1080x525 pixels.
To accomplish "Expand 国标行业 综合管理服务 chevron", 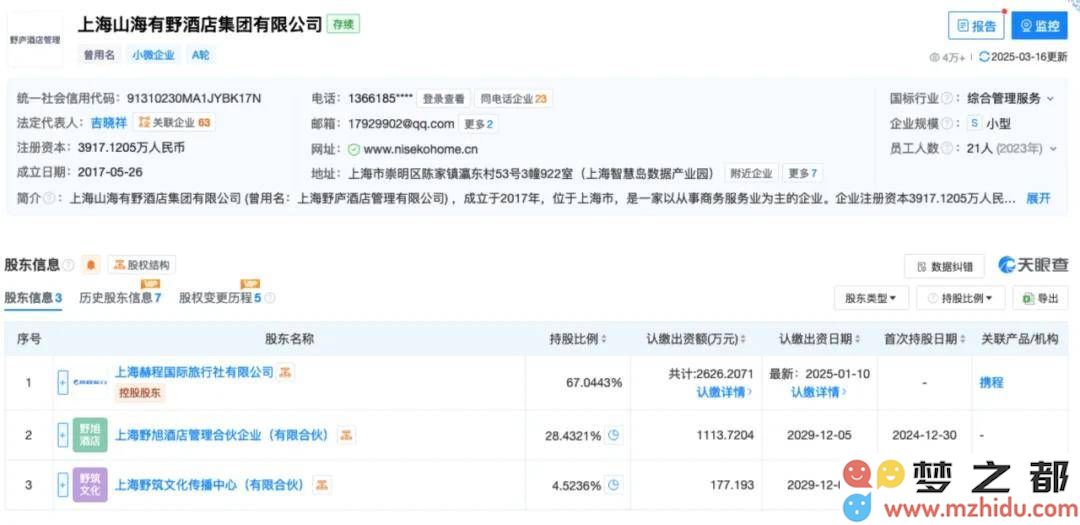I will click(x=1050, y=99).
